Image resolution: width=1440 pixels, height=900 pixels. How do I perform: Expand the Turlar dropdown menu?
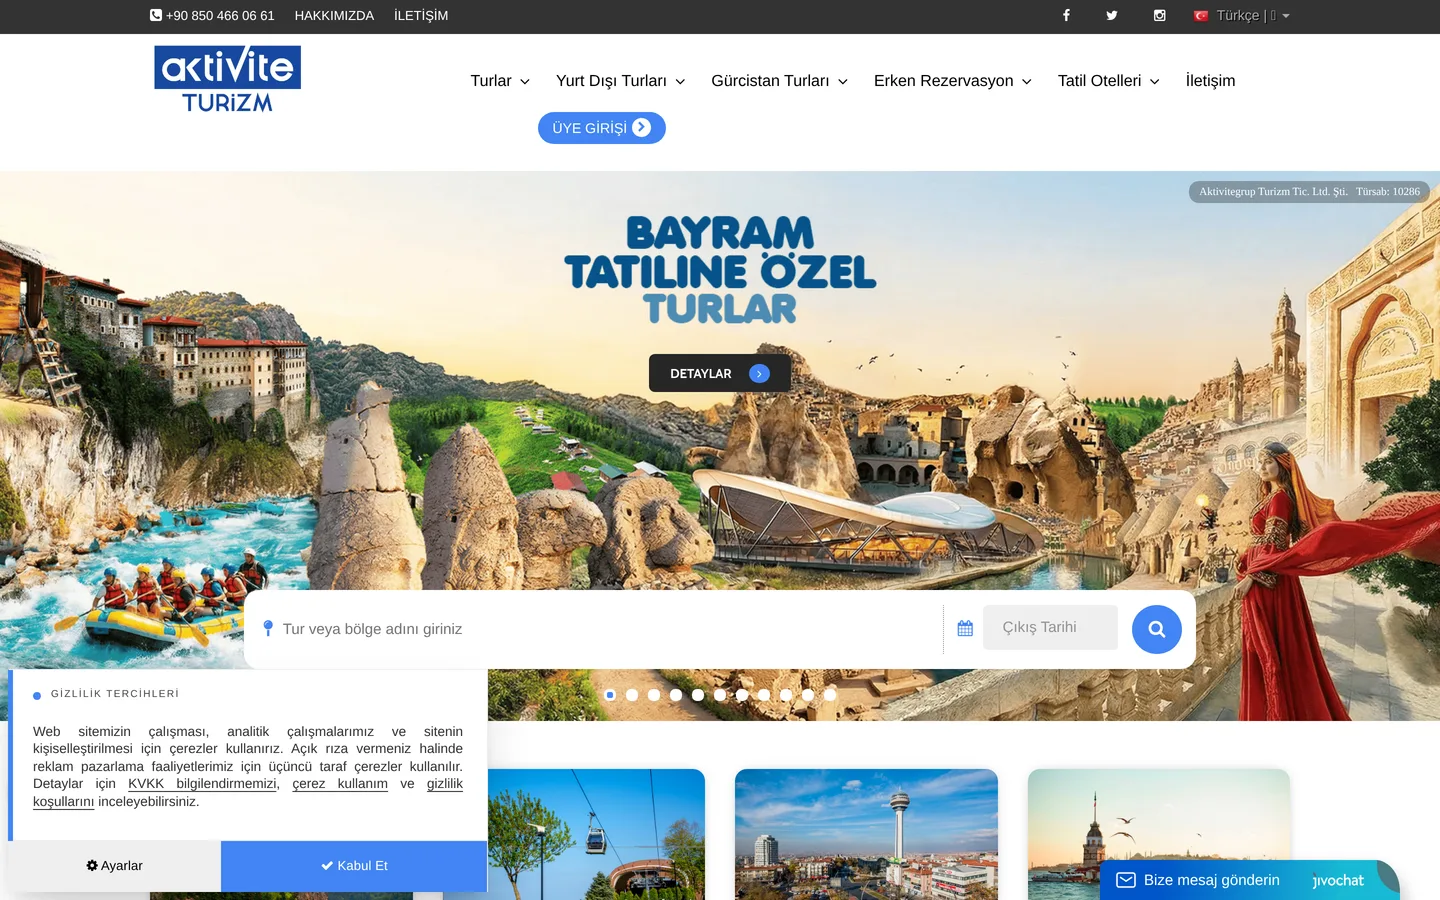pos(500,81)
